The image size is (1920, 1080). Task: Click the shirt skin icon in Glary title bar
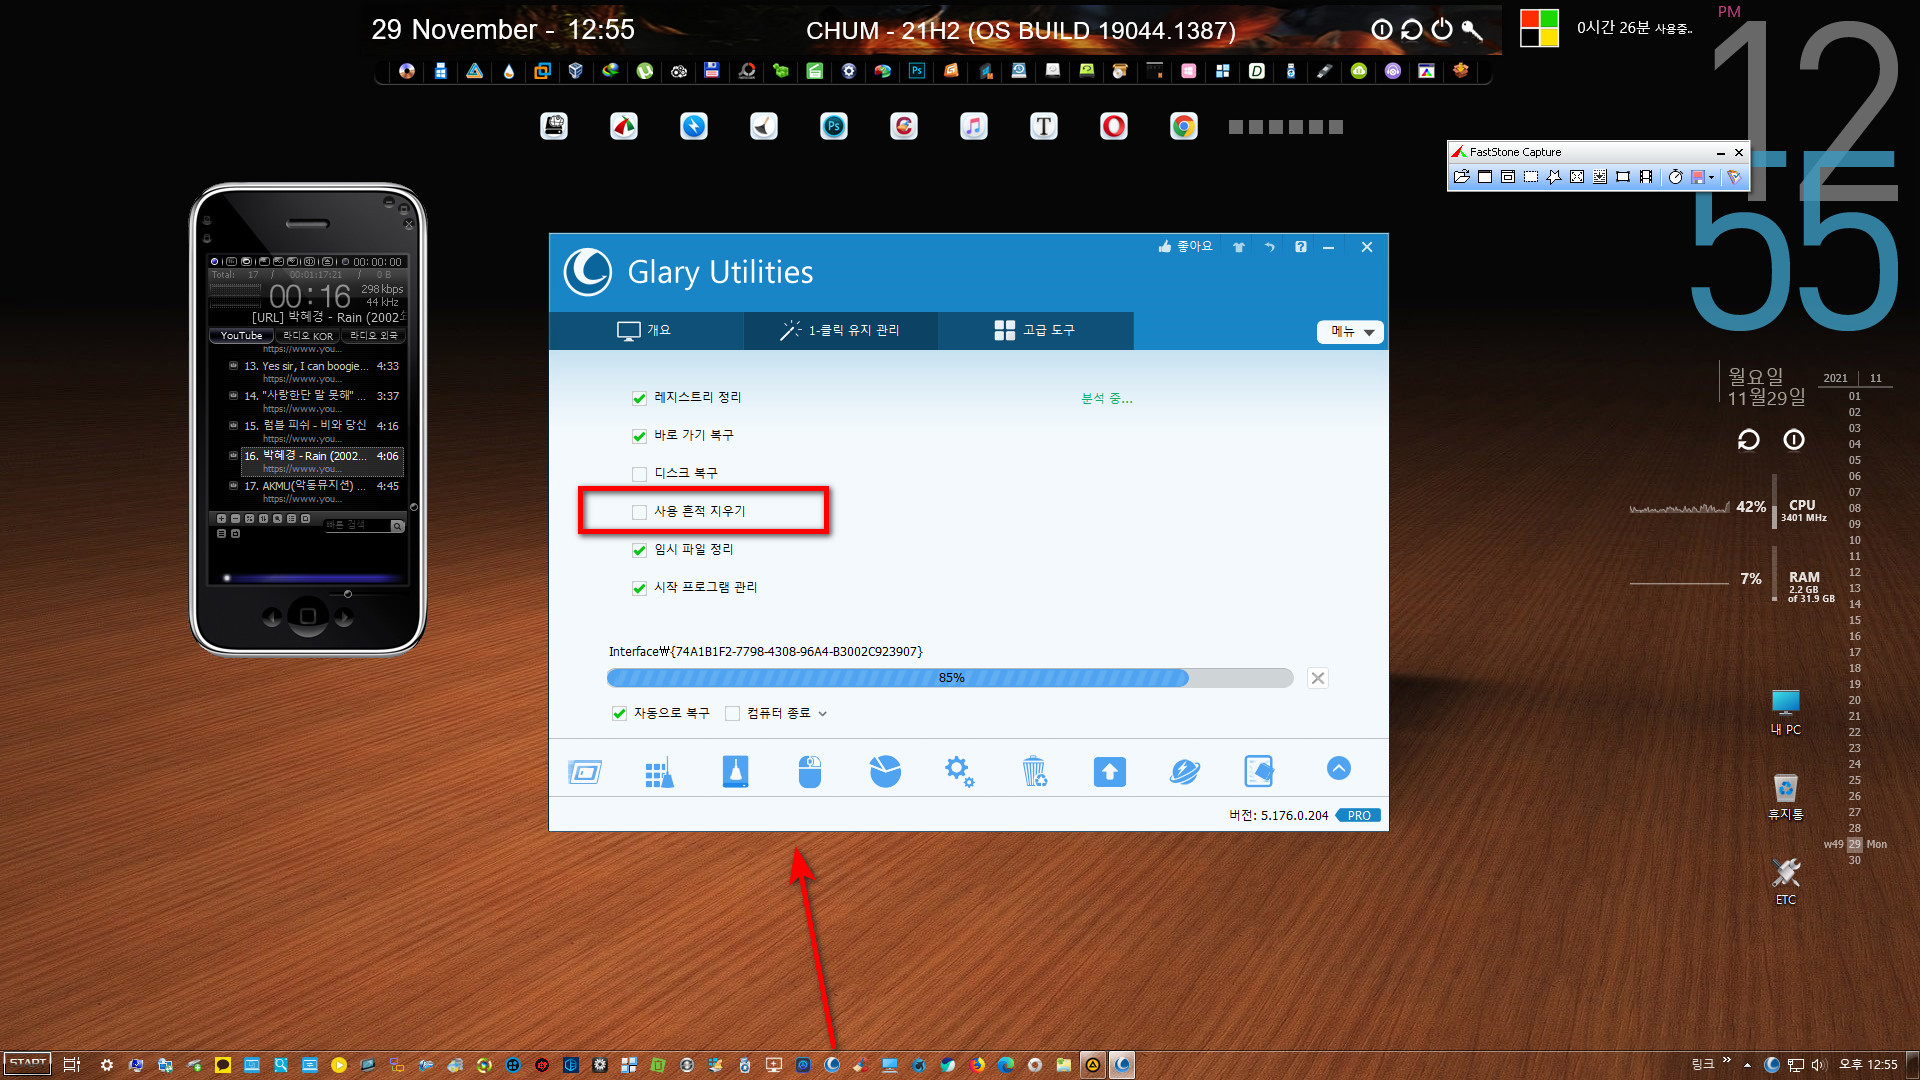[1239, 247]
